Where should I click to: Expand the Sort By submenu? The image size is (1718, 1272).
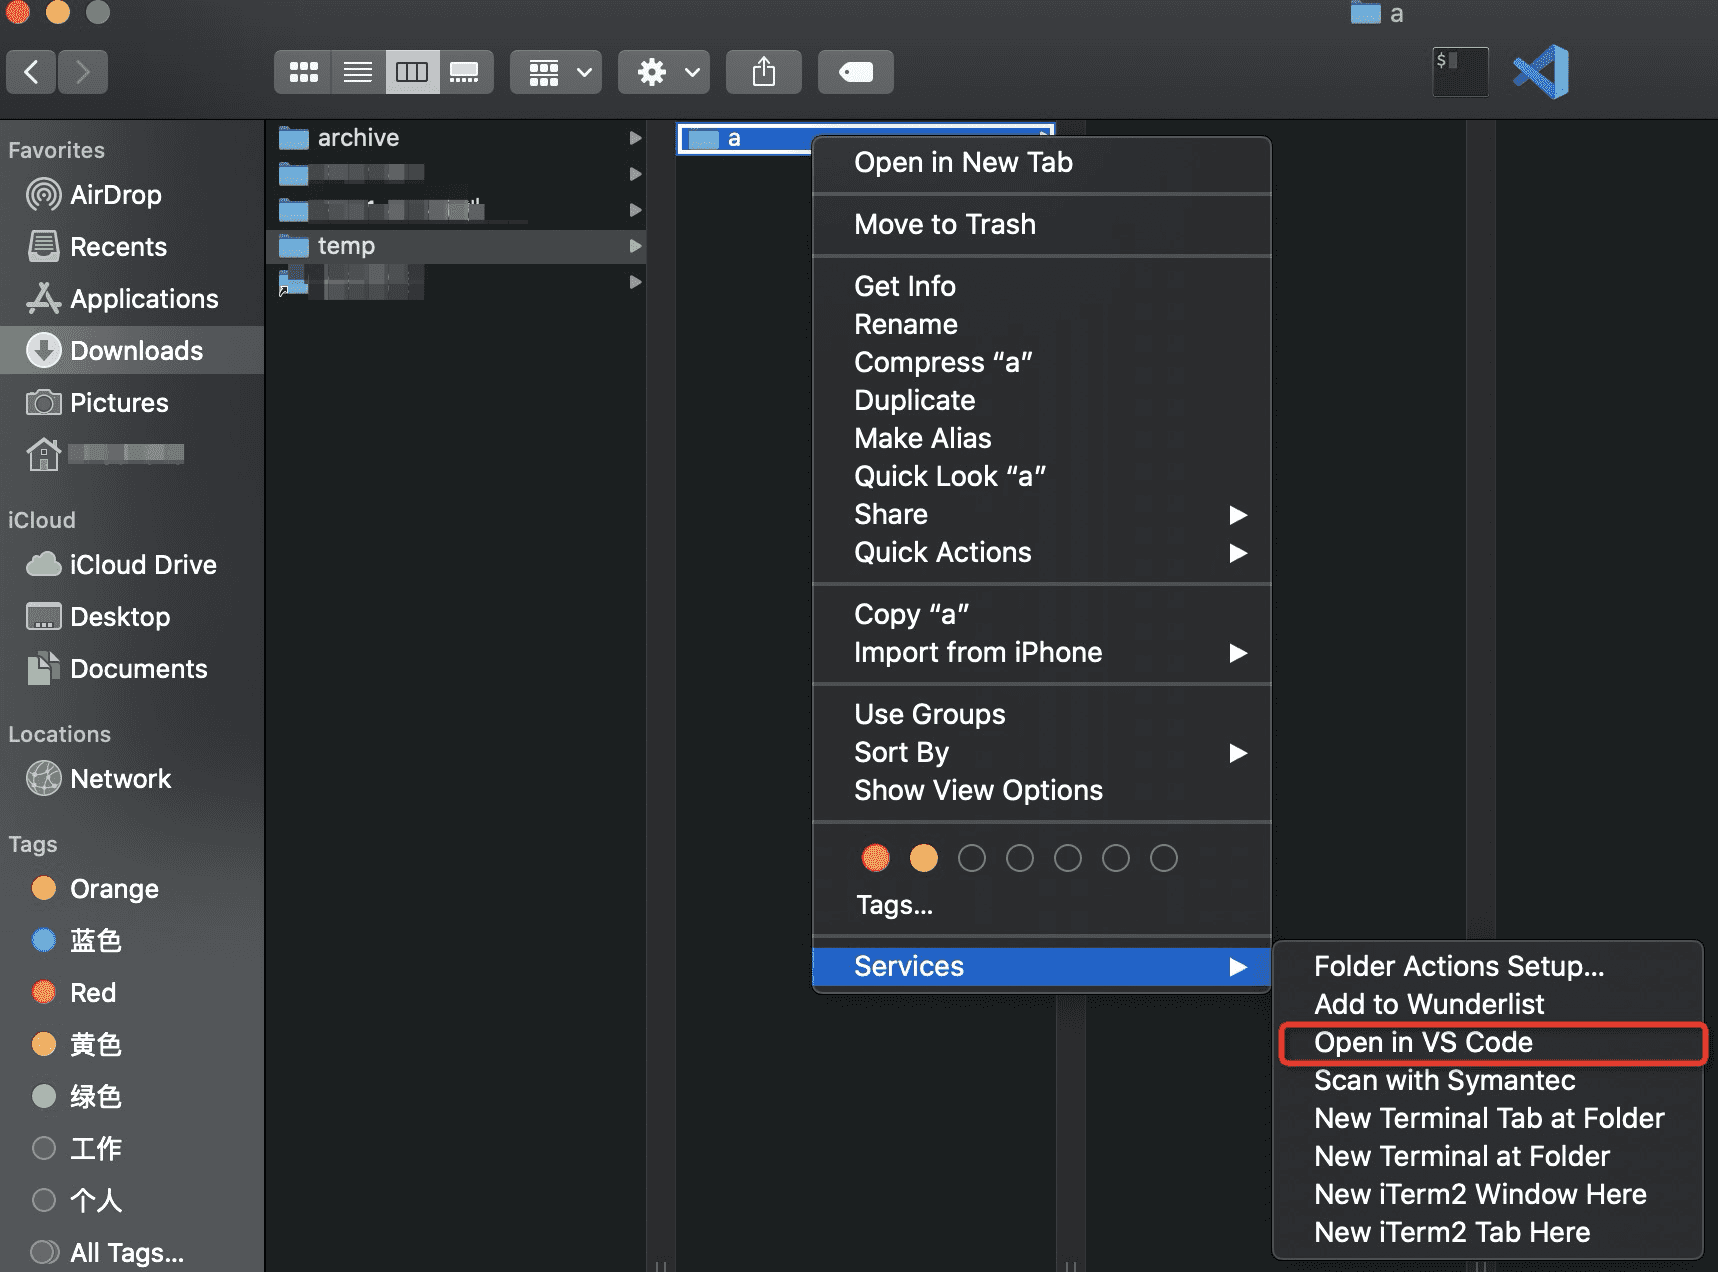(x=1042, y=752)
